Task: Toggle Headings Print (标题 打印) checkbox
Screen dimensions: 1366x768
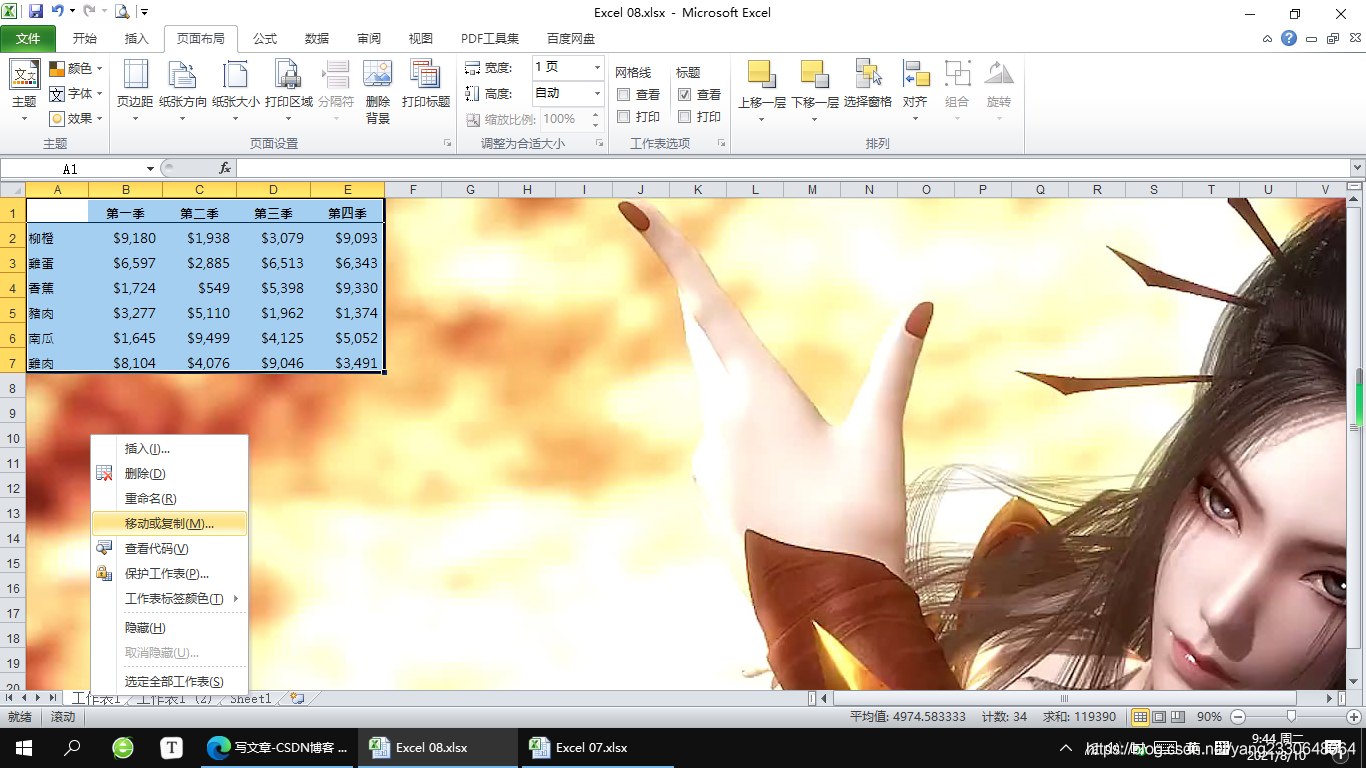Action: pyautogui.click(x=685, y=117)
